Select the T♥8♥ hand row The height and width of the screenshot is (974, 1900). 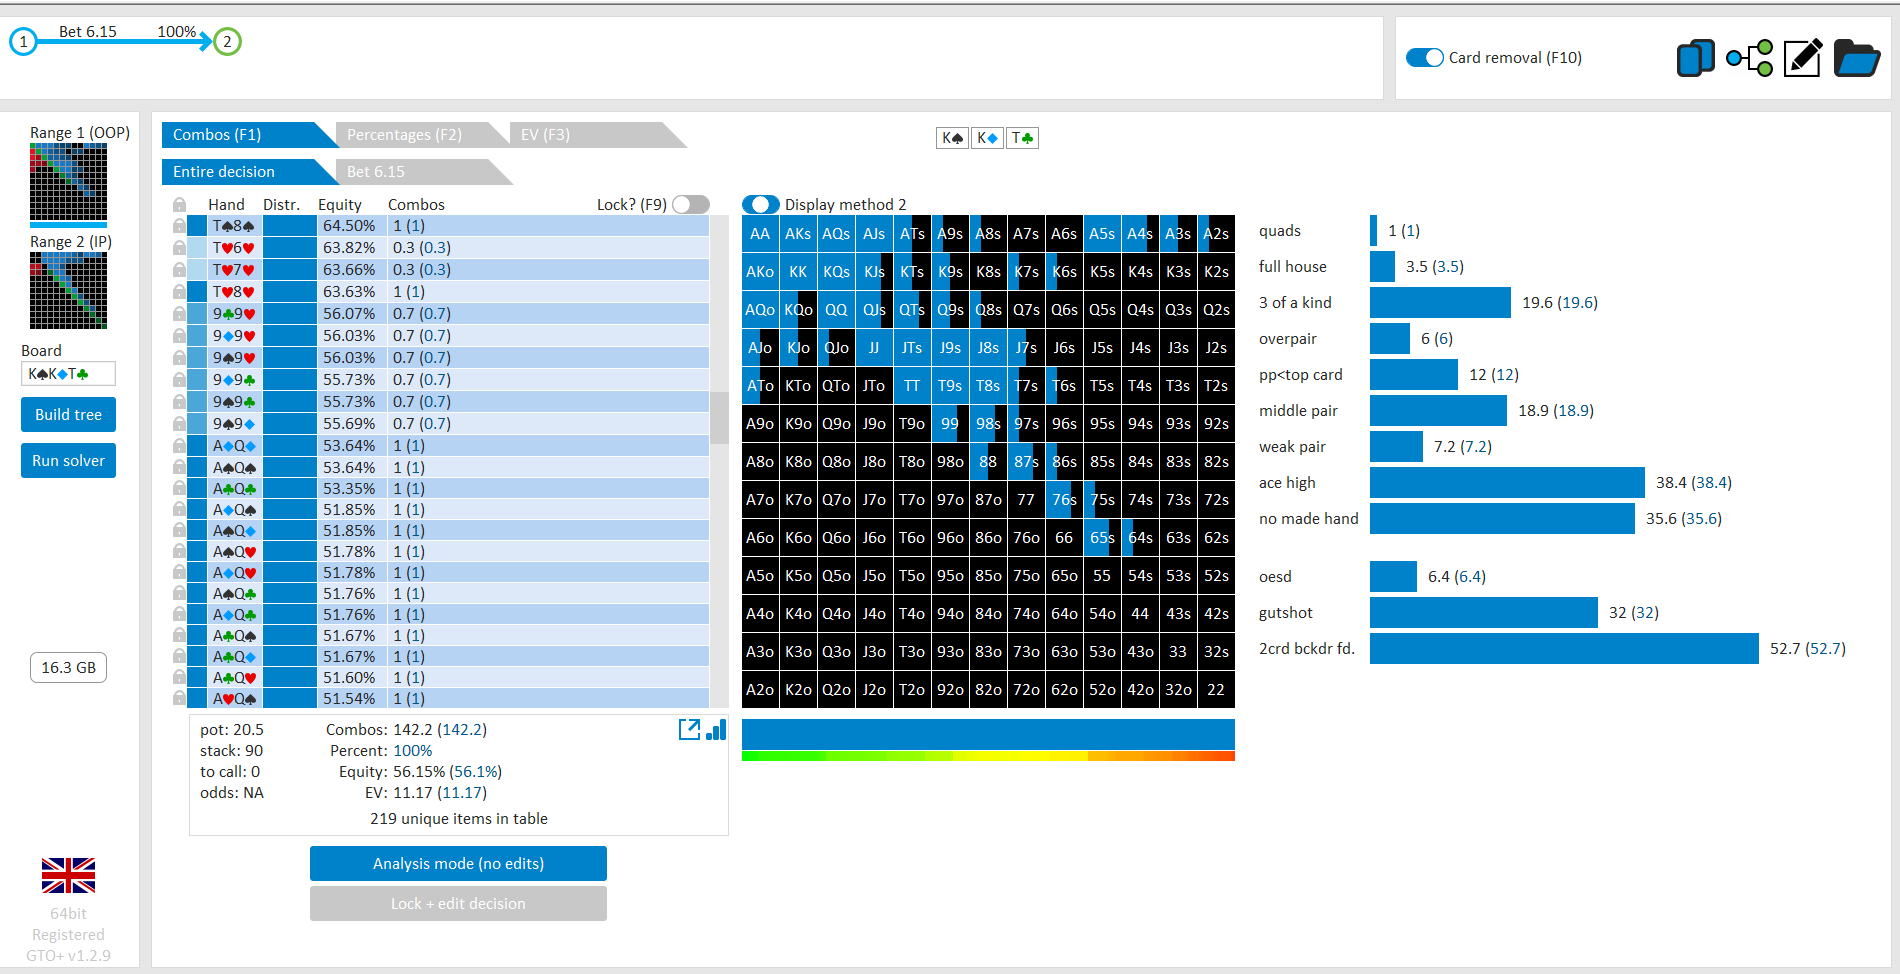click(x=448, y=292)
